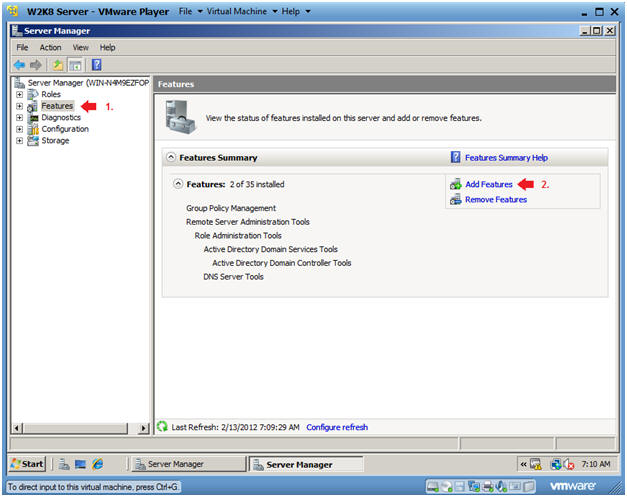Click the Roles node icon in tree
The image size is (627, 497).
click(x=33, y=94)
